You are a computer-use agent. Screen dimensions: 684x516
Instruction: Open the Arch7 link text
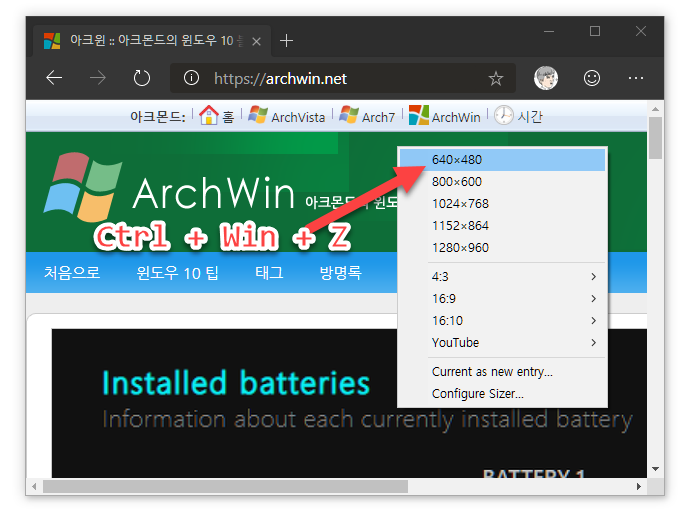tap(378, 117)
